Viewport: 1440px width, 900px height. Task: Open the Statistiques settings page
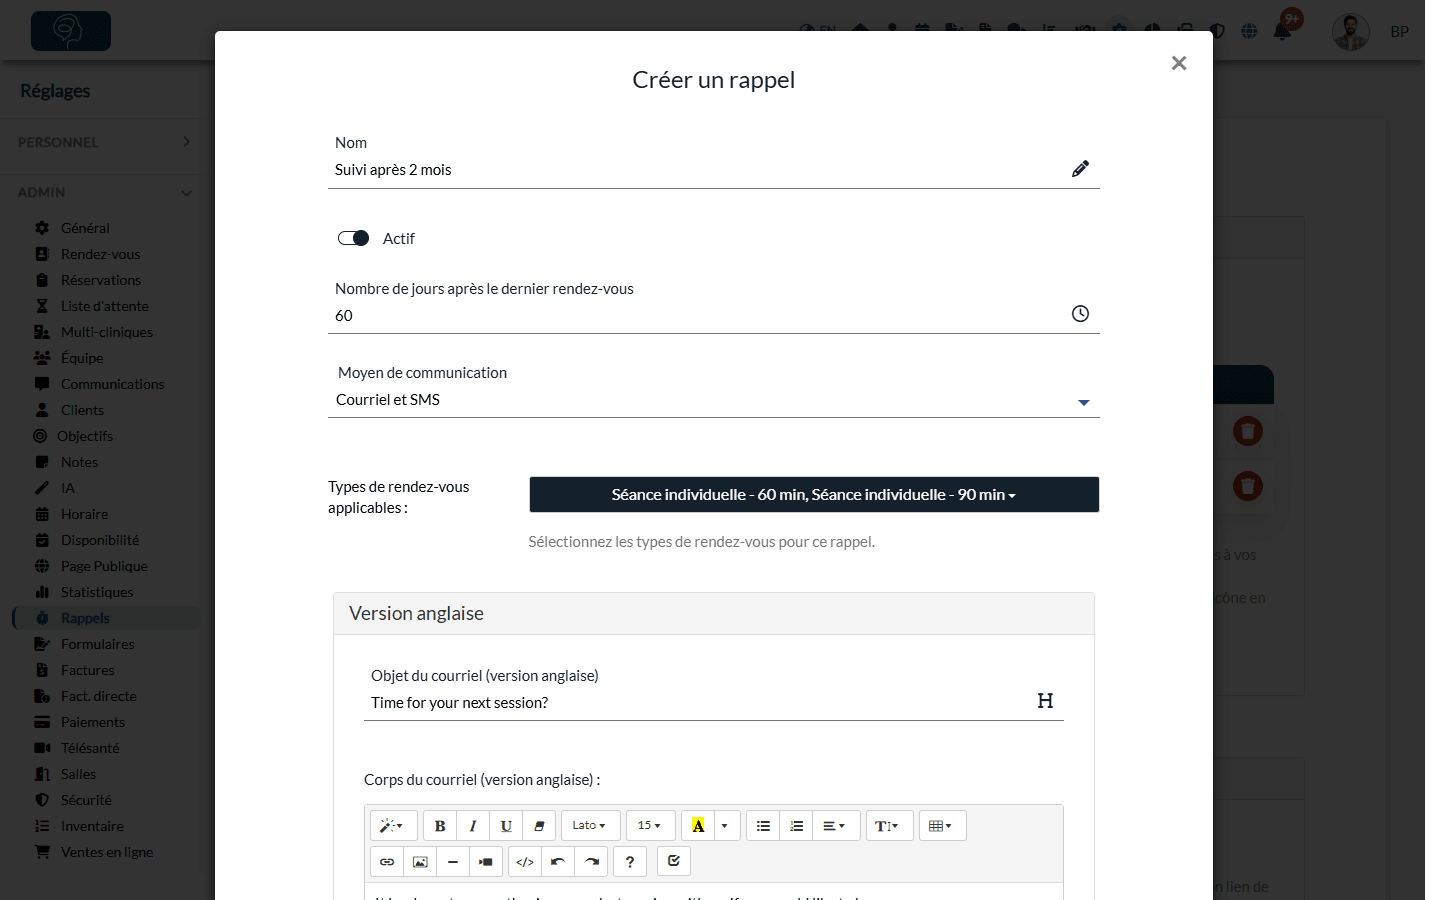[x=97, y=592]
